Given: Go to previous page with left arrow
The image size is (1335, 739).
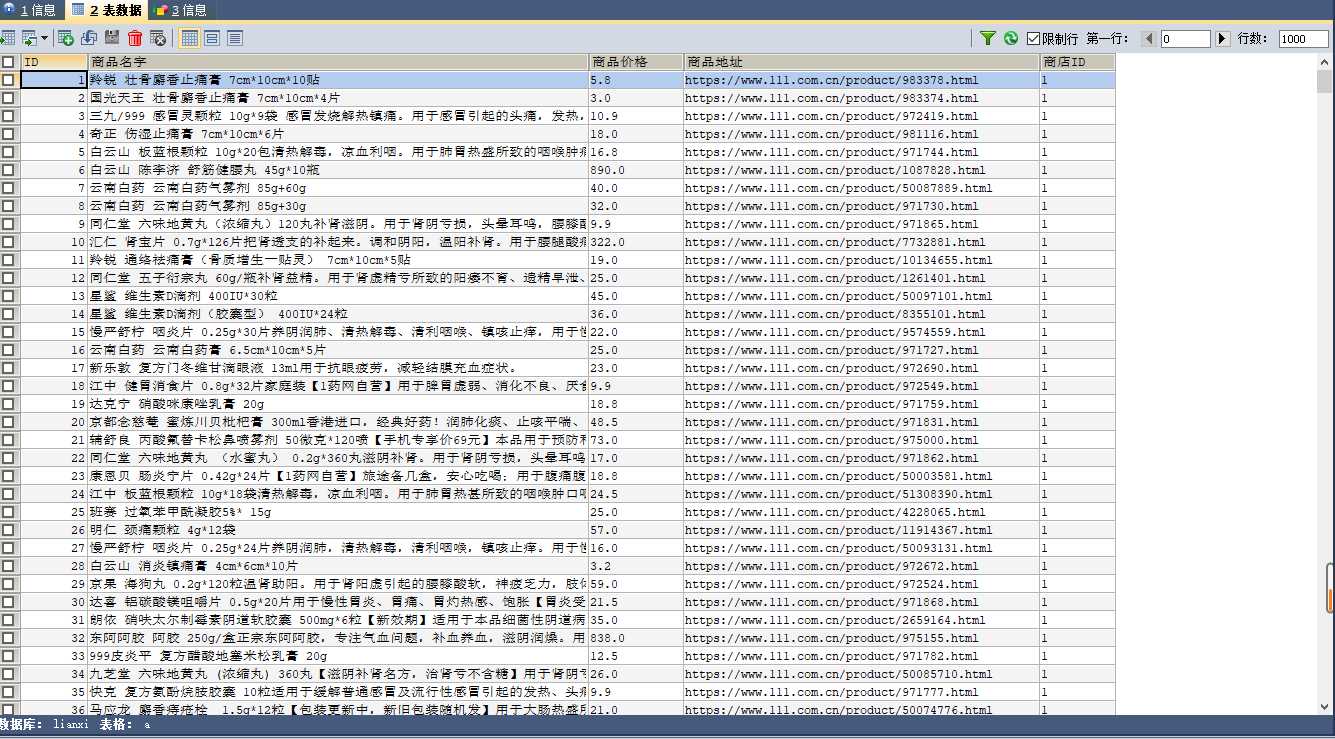Looking at the screenshot, I should click(x=1148, y=38).
